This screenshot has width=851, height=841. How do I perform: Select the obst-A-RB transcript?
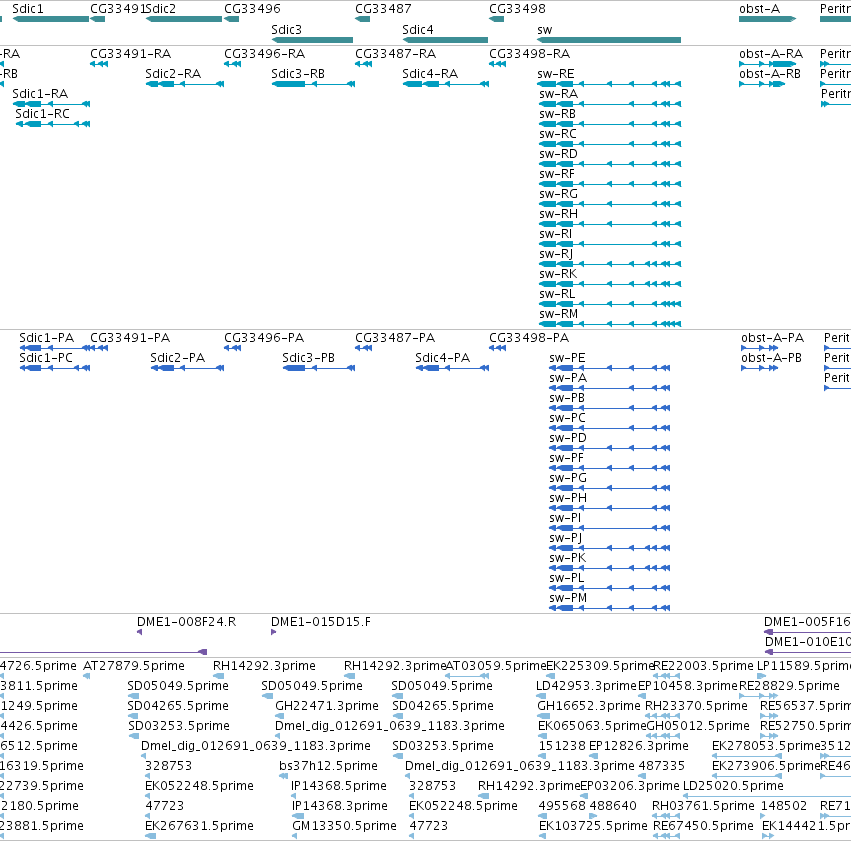762,84
